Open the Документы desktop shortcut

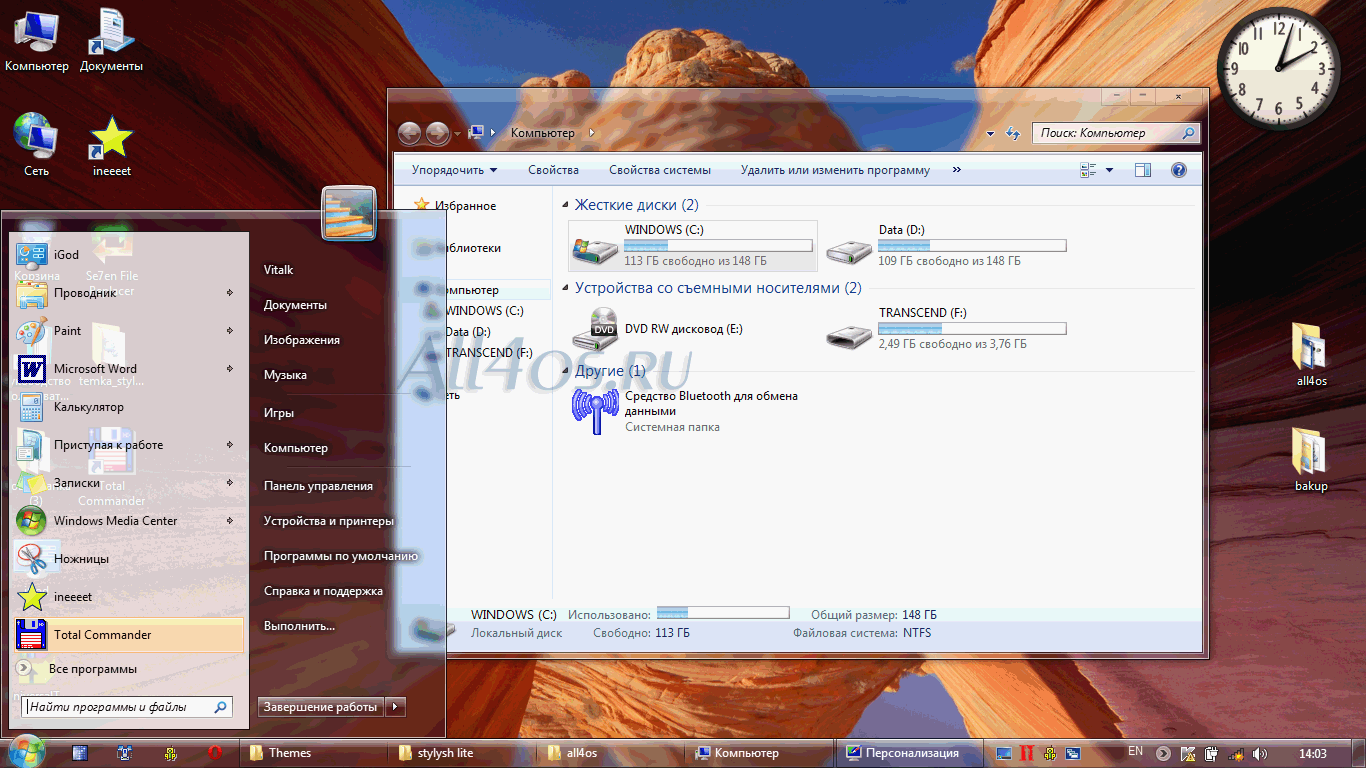pos(111,40)
